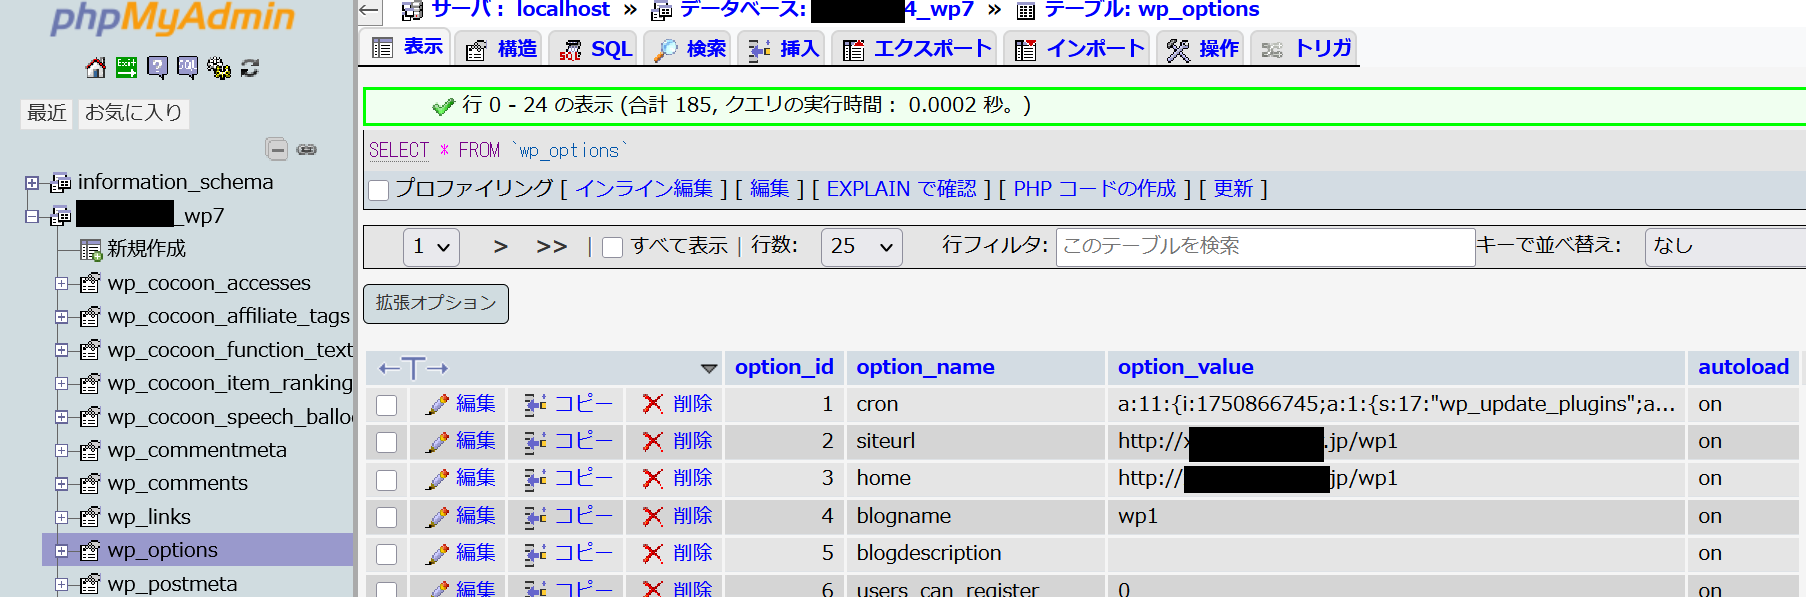Select checkbox for home row

[387, 480]
